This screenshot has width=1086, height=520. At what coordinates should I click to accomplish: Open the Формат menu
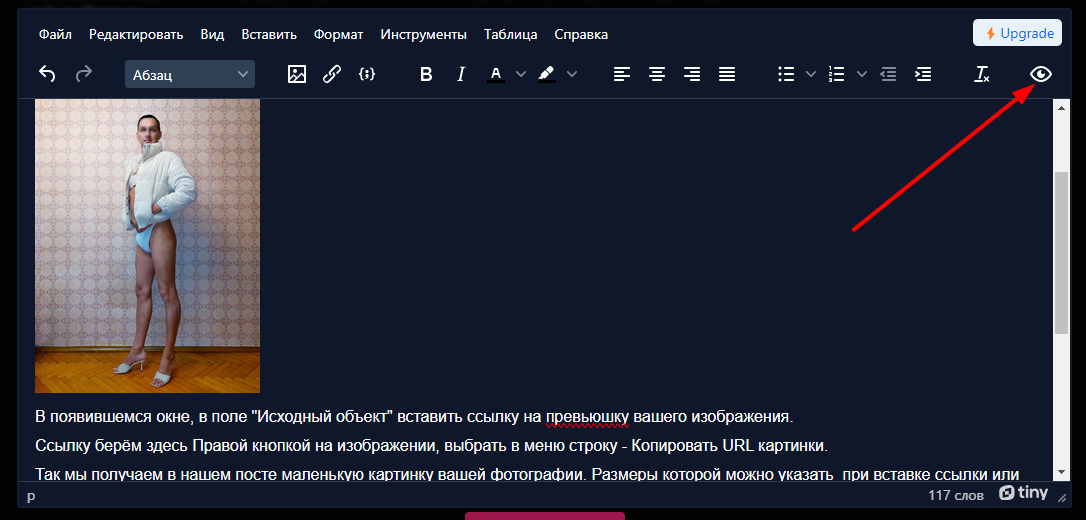pyautogui.click(x=339, y=34)
